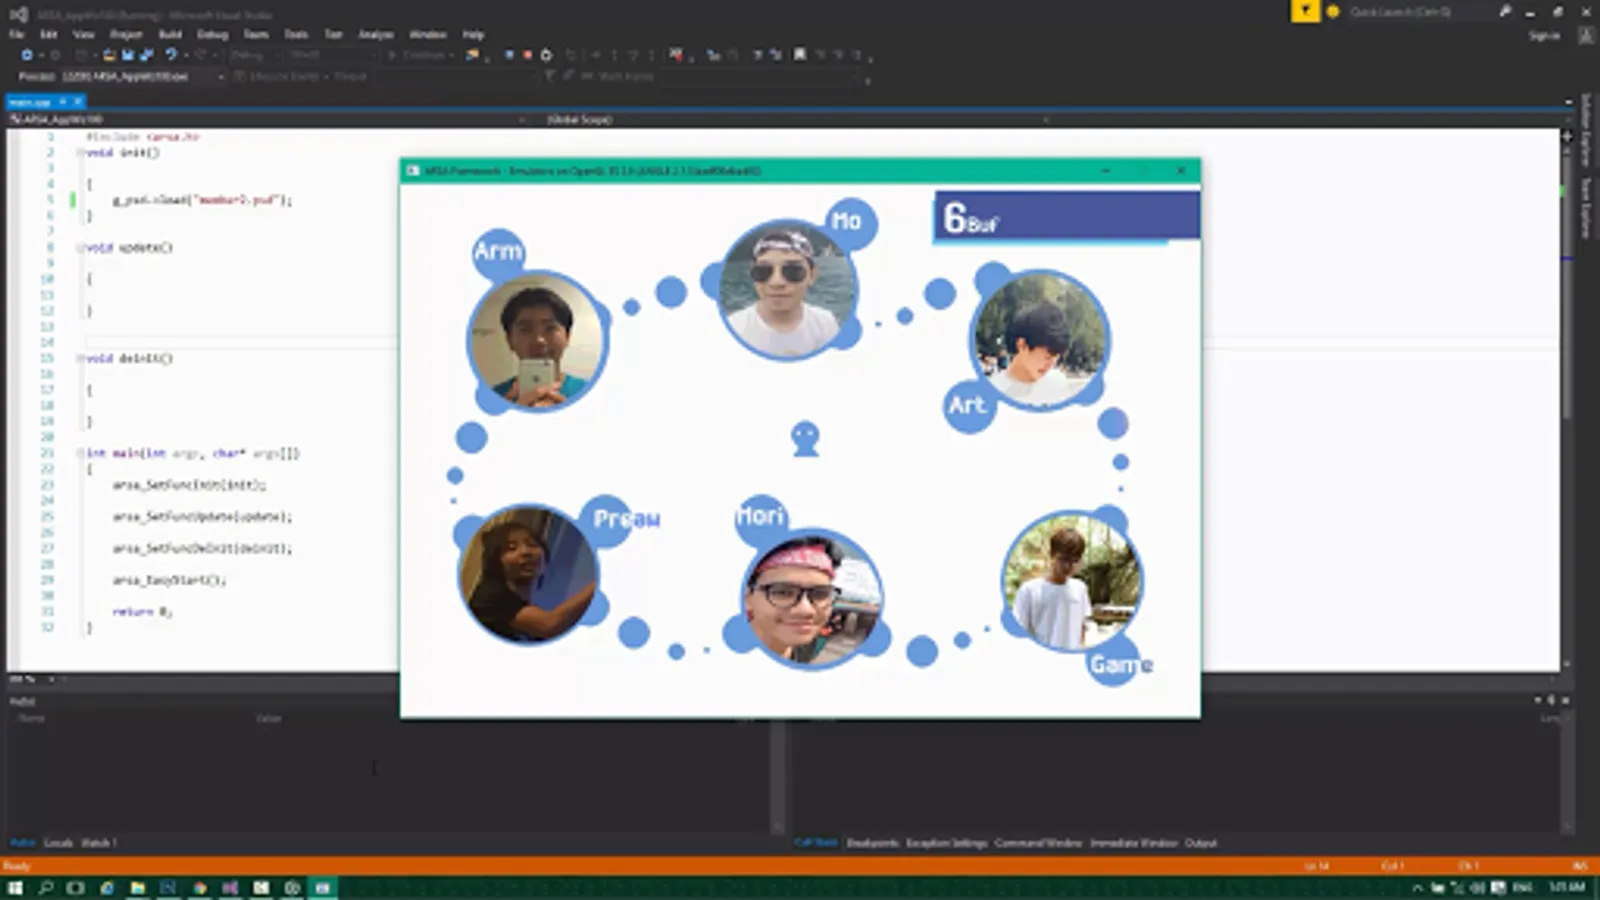1600x900 pixels.
Task: Click the Continue debugging button
Action: [420, 55]
